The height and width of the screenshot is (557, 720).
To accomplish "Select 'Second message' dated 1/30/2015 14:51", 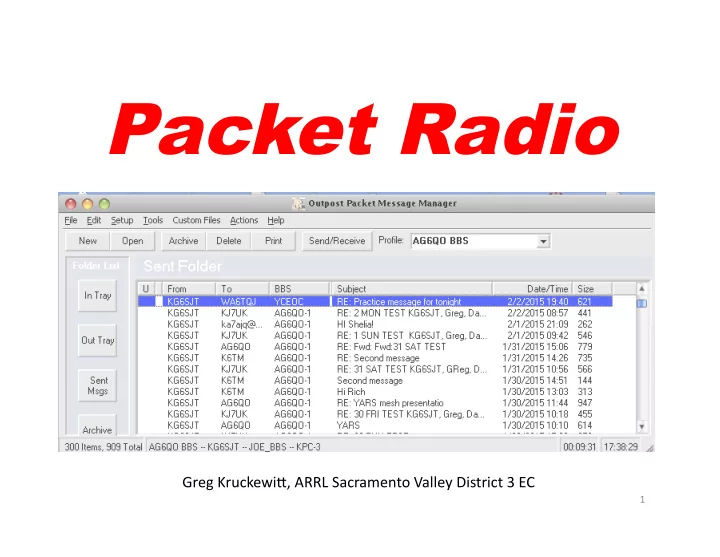I will 375,381.
